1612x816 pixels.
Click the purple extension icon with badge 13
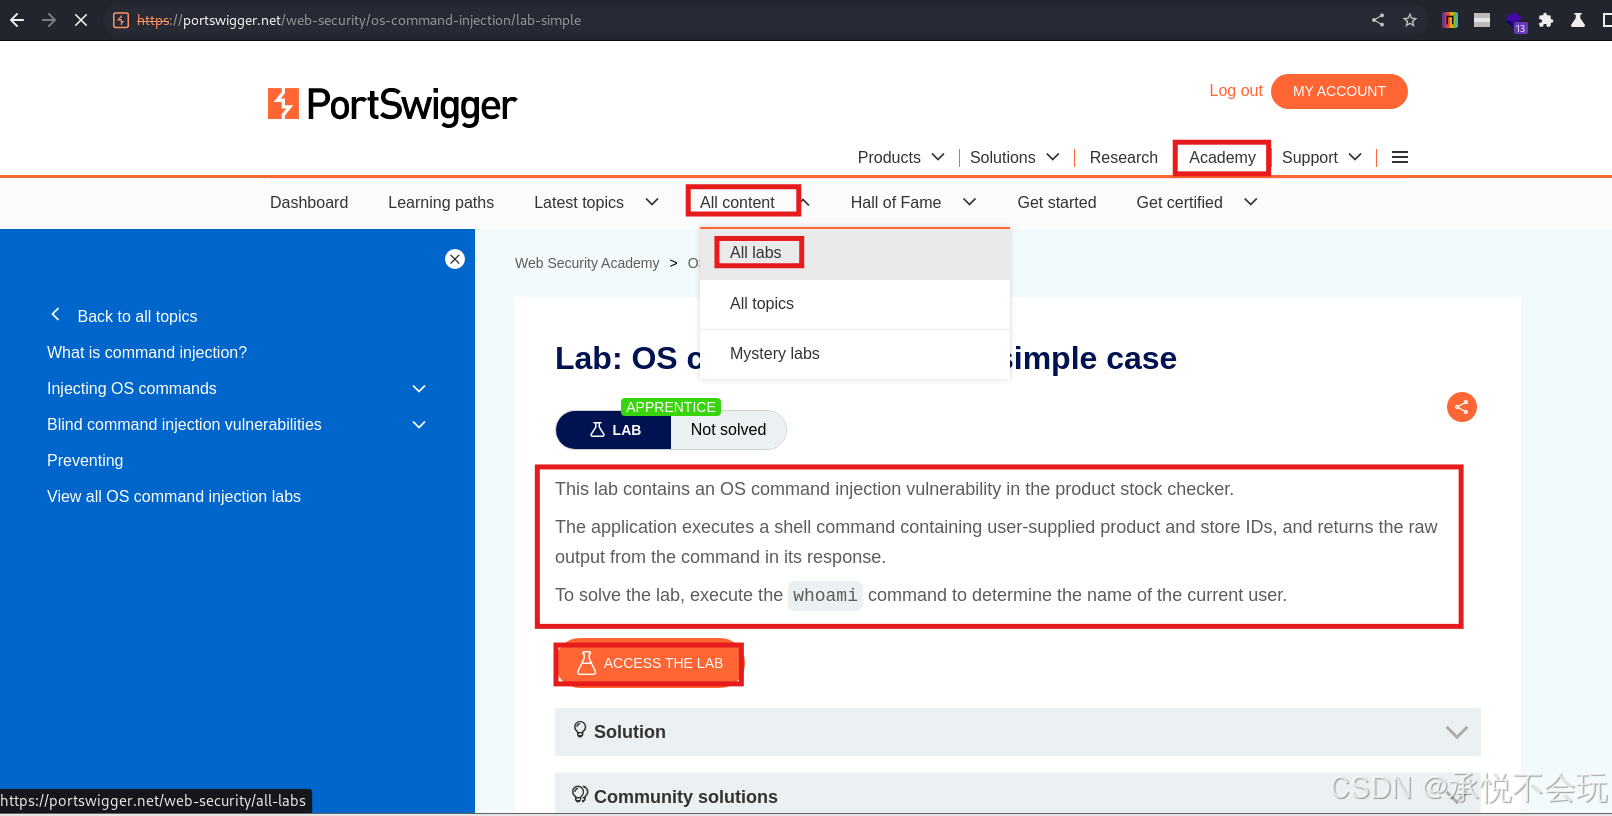pyautogui.click(x=1516, y=21)
